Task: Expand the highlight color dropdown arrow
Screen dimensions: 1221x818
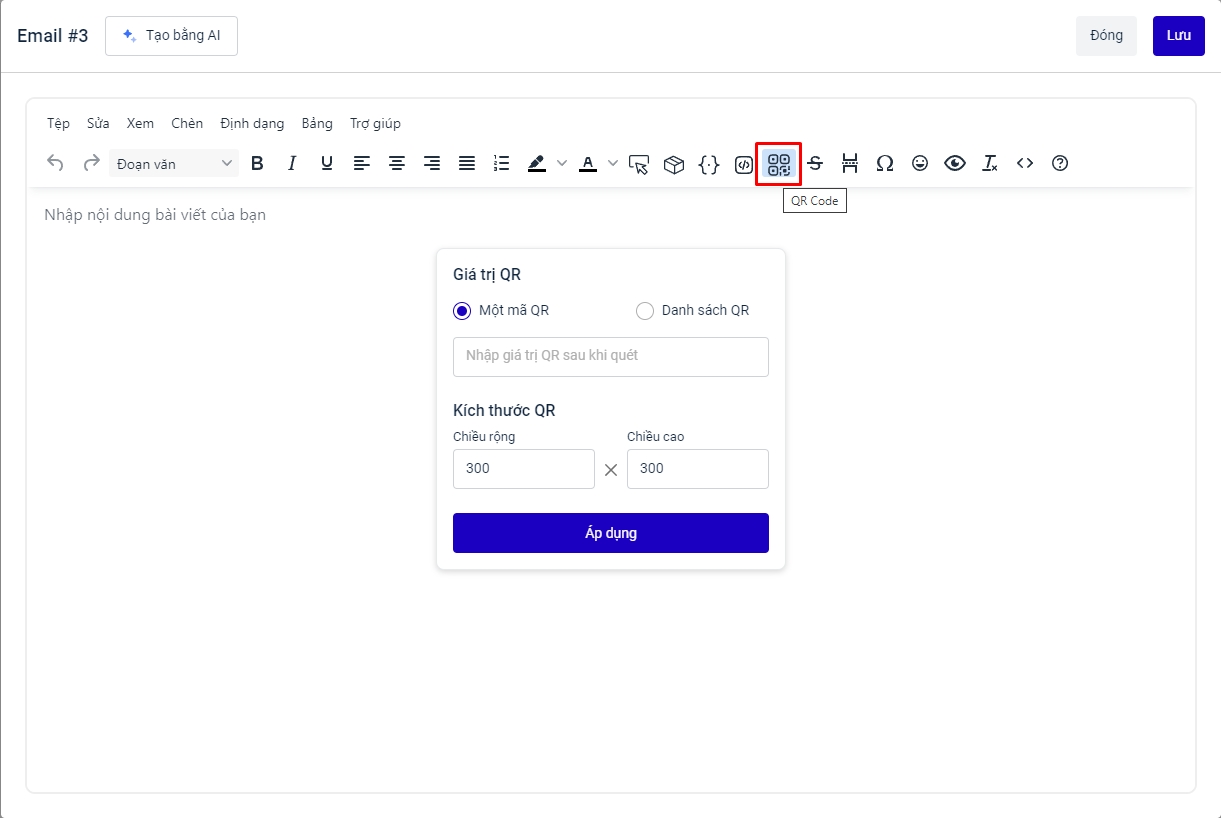Action: click(x=562, y=164)
